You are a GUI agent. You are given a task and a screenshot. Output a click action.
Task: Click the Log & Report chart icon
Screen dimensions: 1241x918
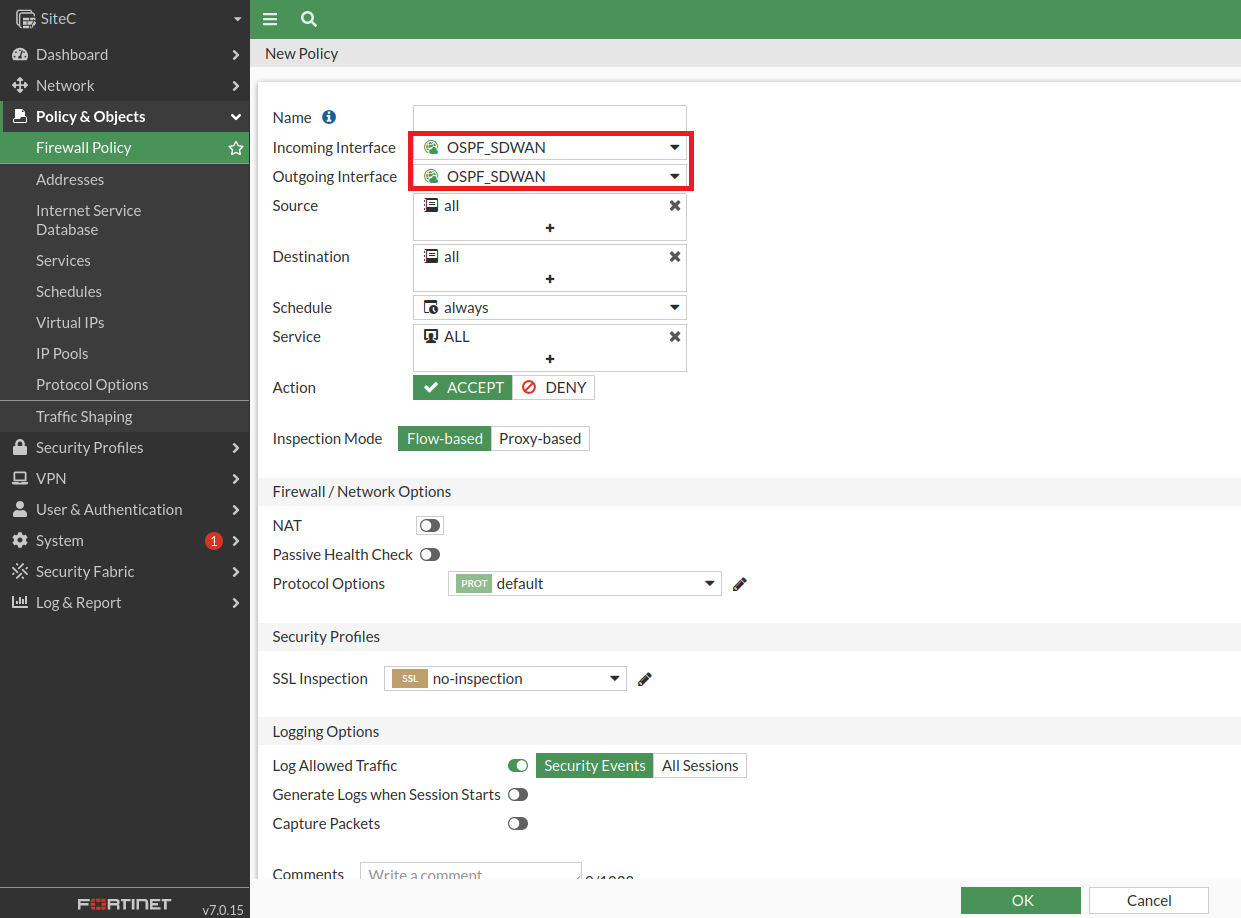(20, 602)
